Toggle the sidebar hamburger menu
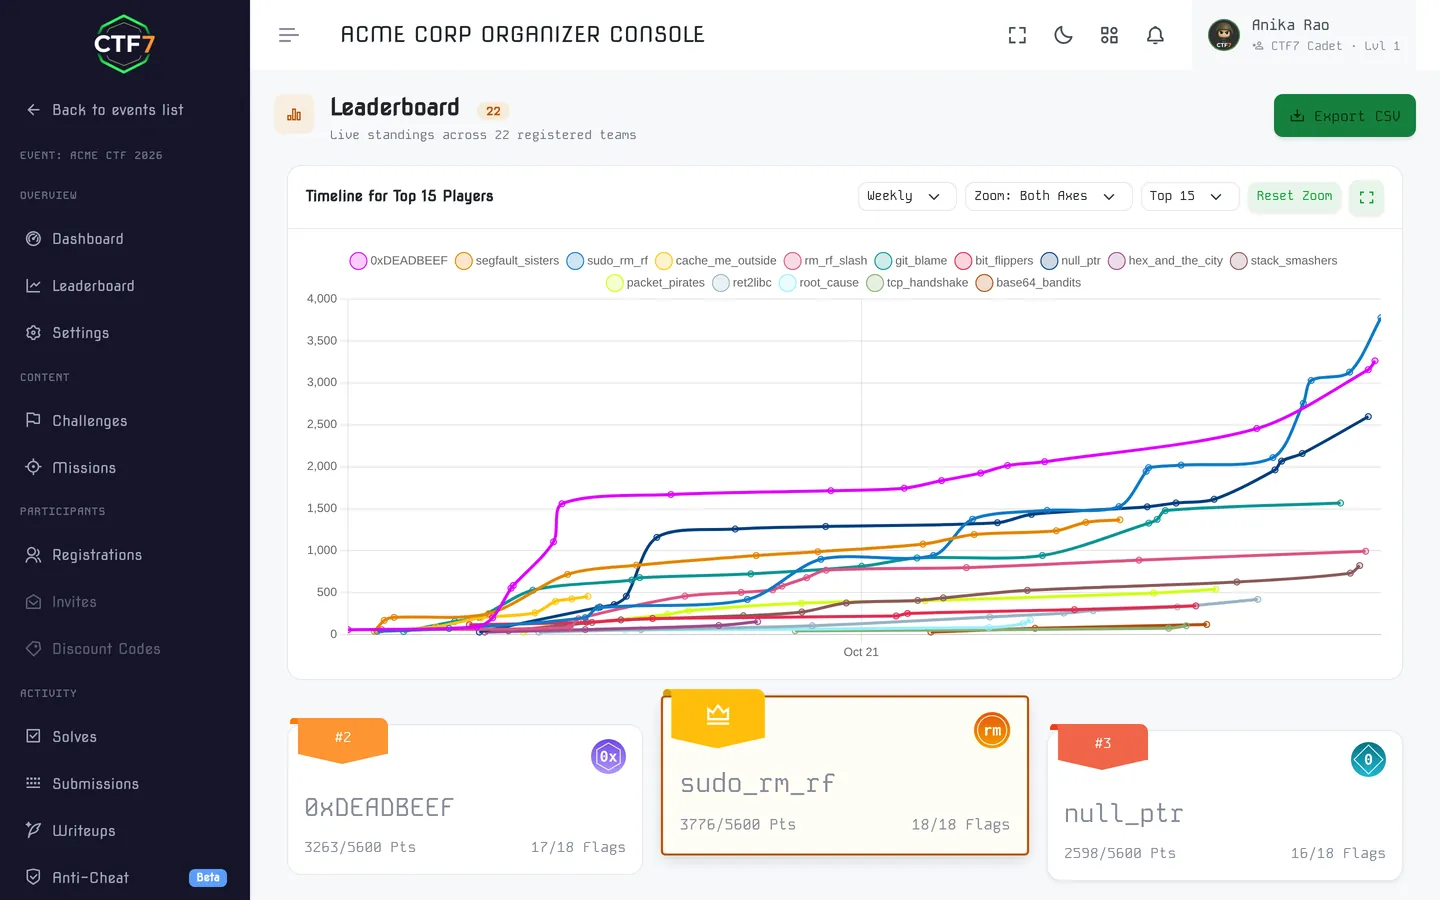The image size is (1440, 900). [289, 35]
